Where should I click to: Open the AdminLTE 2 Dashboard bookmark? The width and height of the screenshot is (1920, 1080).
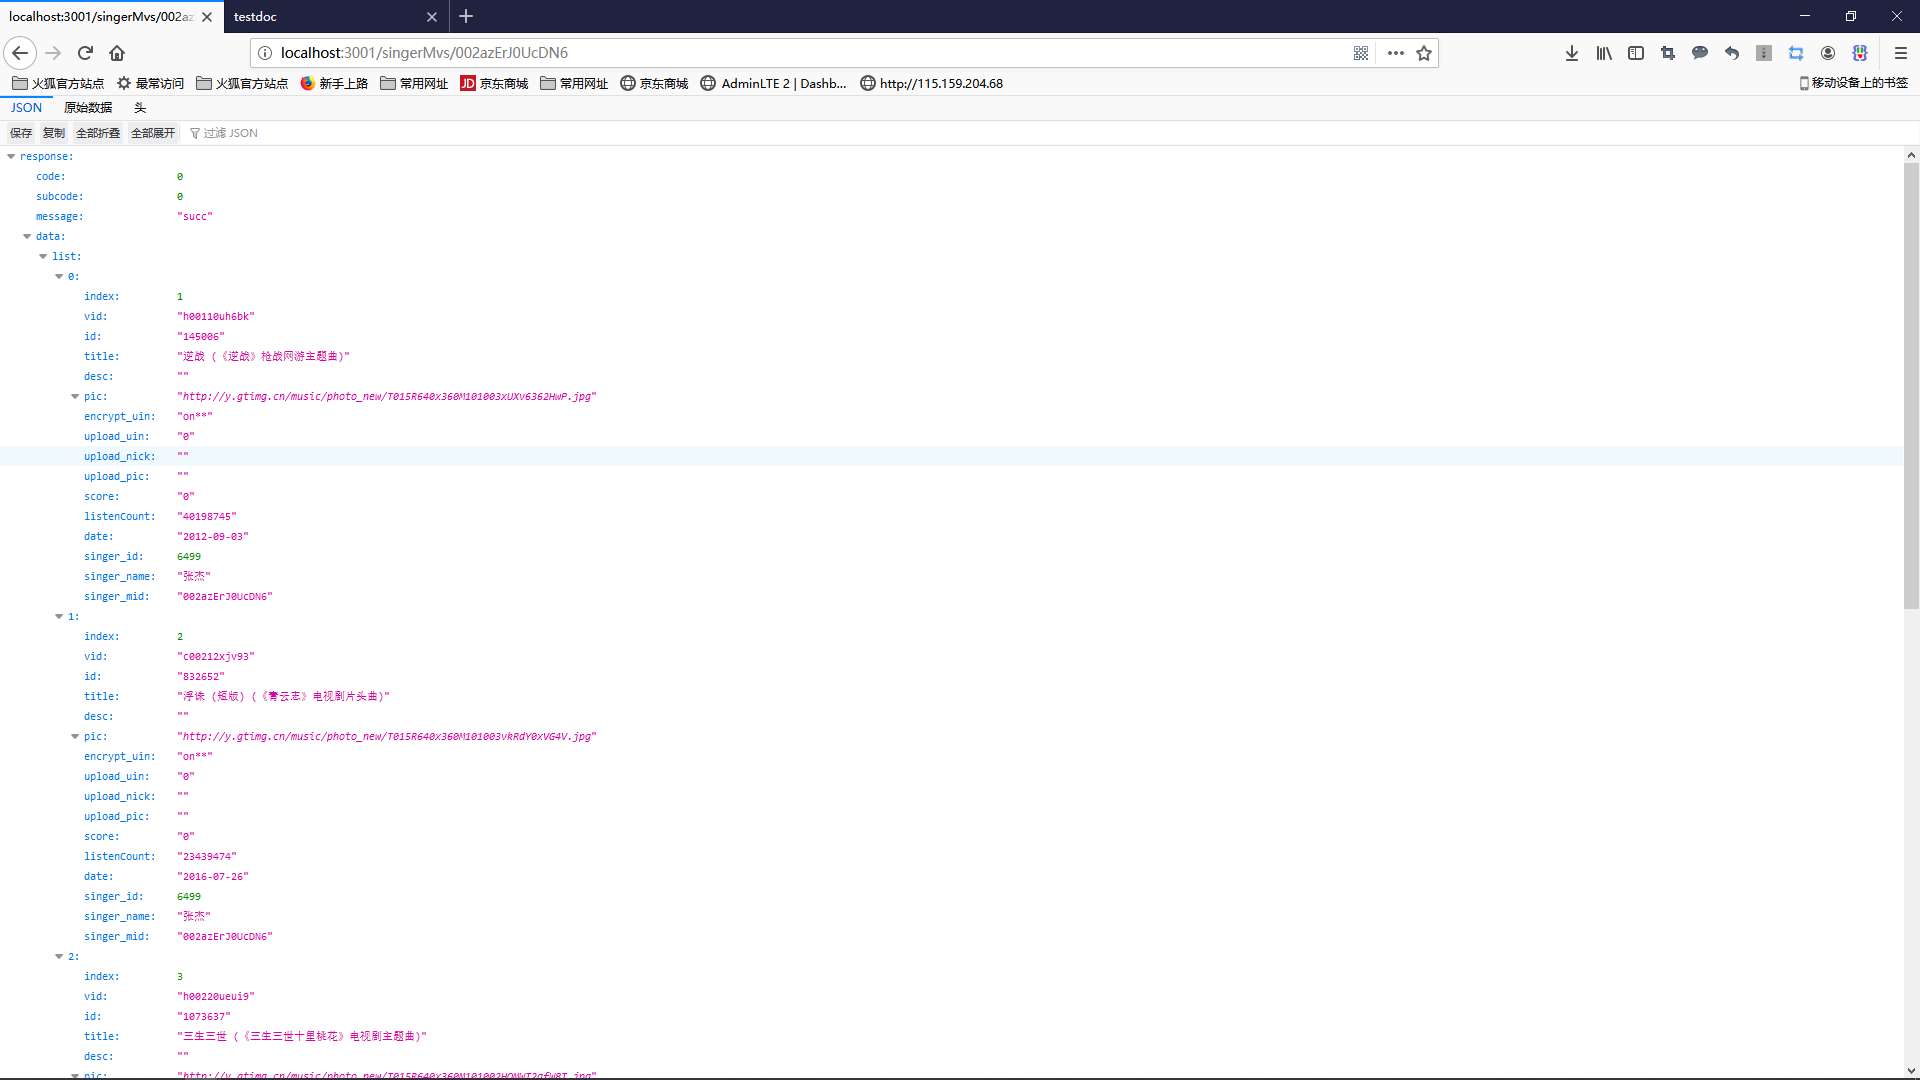pyautogui.click(x=774, y=84)
